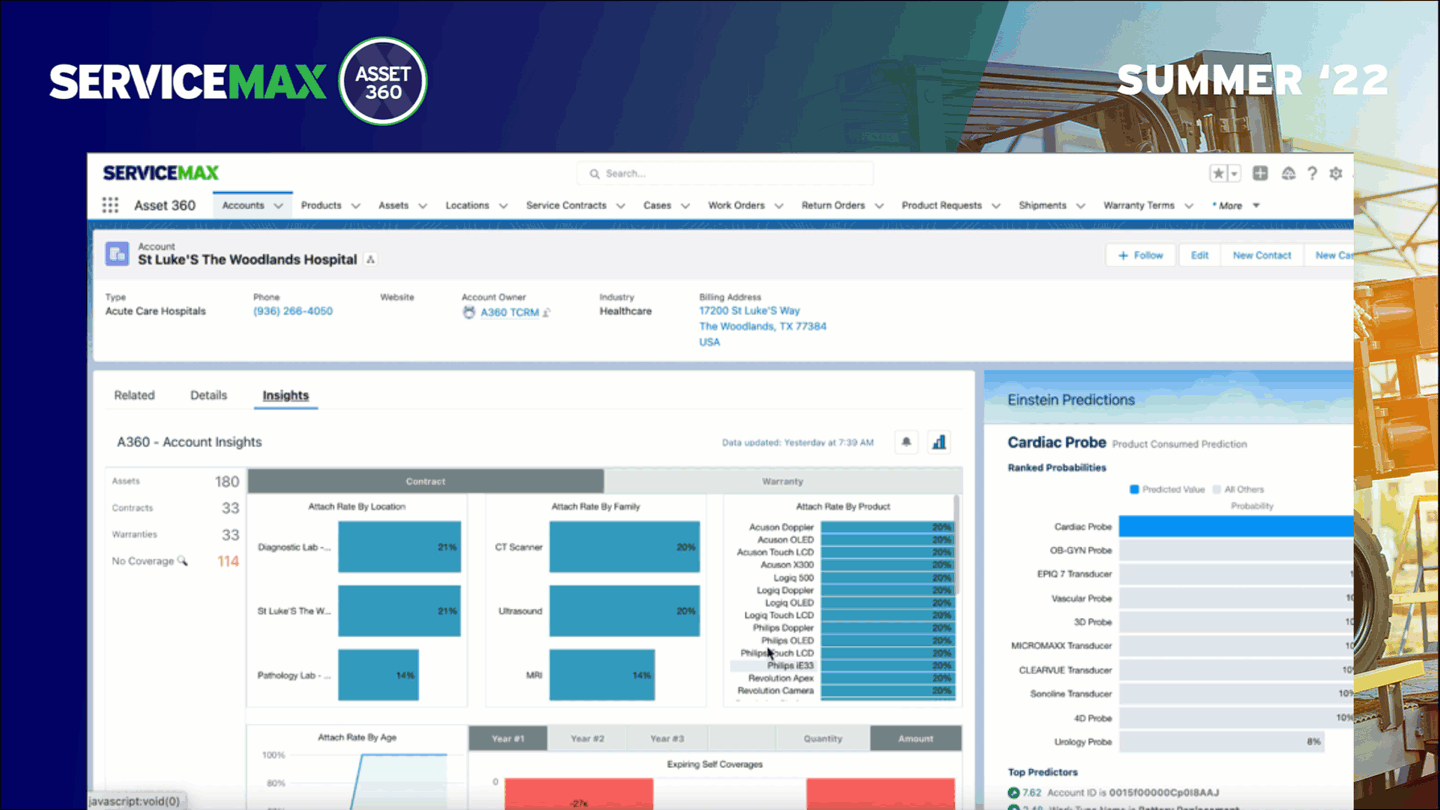The height and width of the screenshot is (810, 1440).
Task: Click the add favorite star icon
Action: pyautogui.click(x=1218, y=172)
